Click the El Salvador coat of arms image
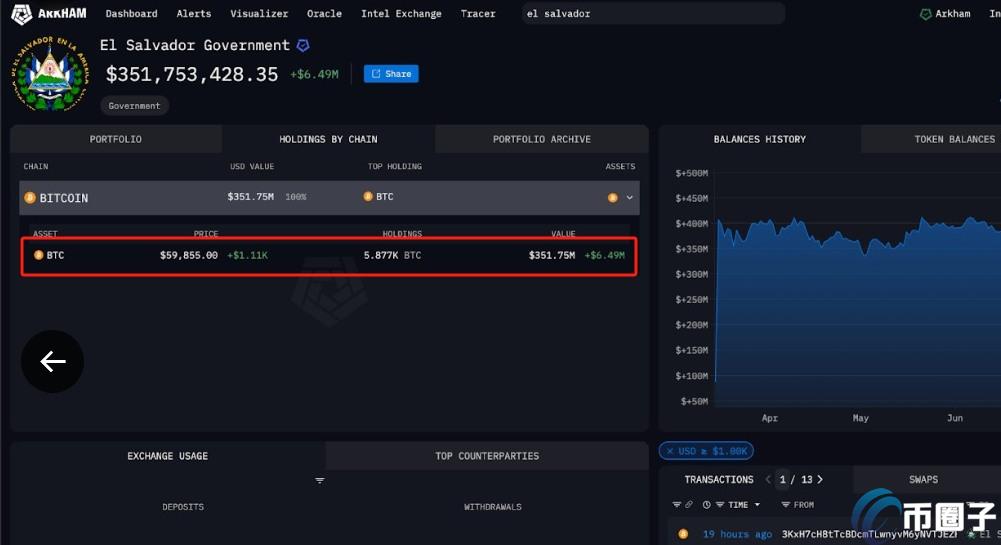This screenshot has width=1001, height=545. click(x=50, y=74)
